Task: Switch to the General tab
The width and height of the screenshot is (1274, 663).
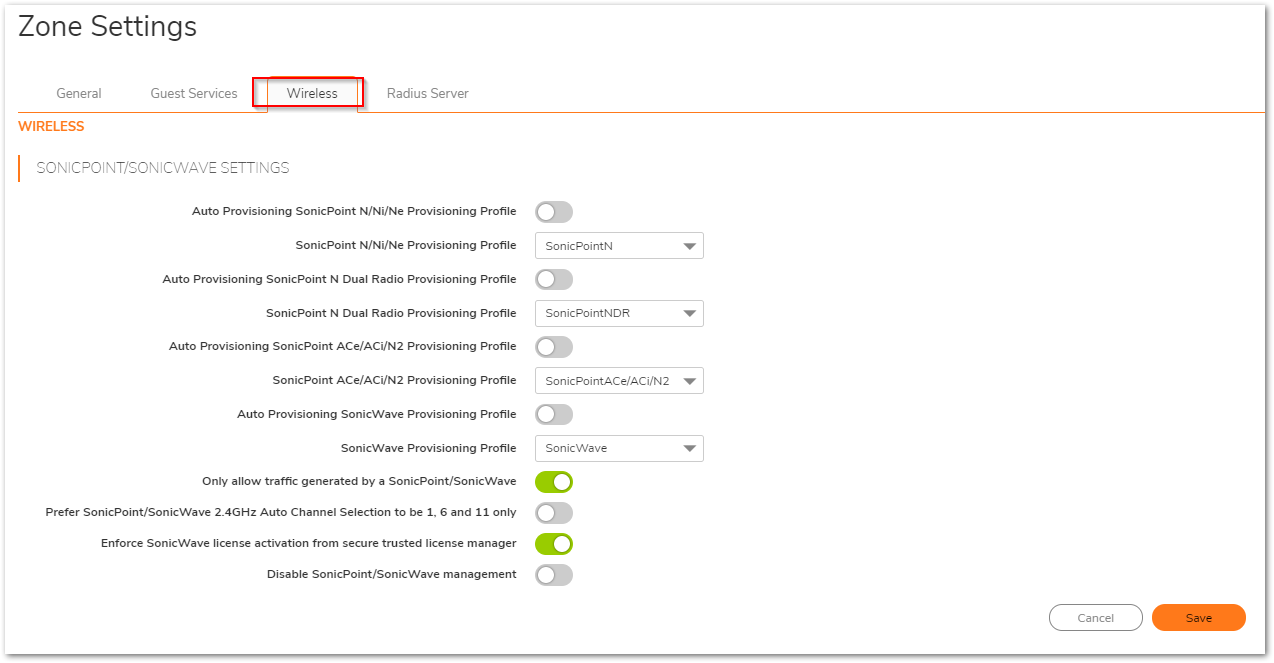Action: point(79,94)
